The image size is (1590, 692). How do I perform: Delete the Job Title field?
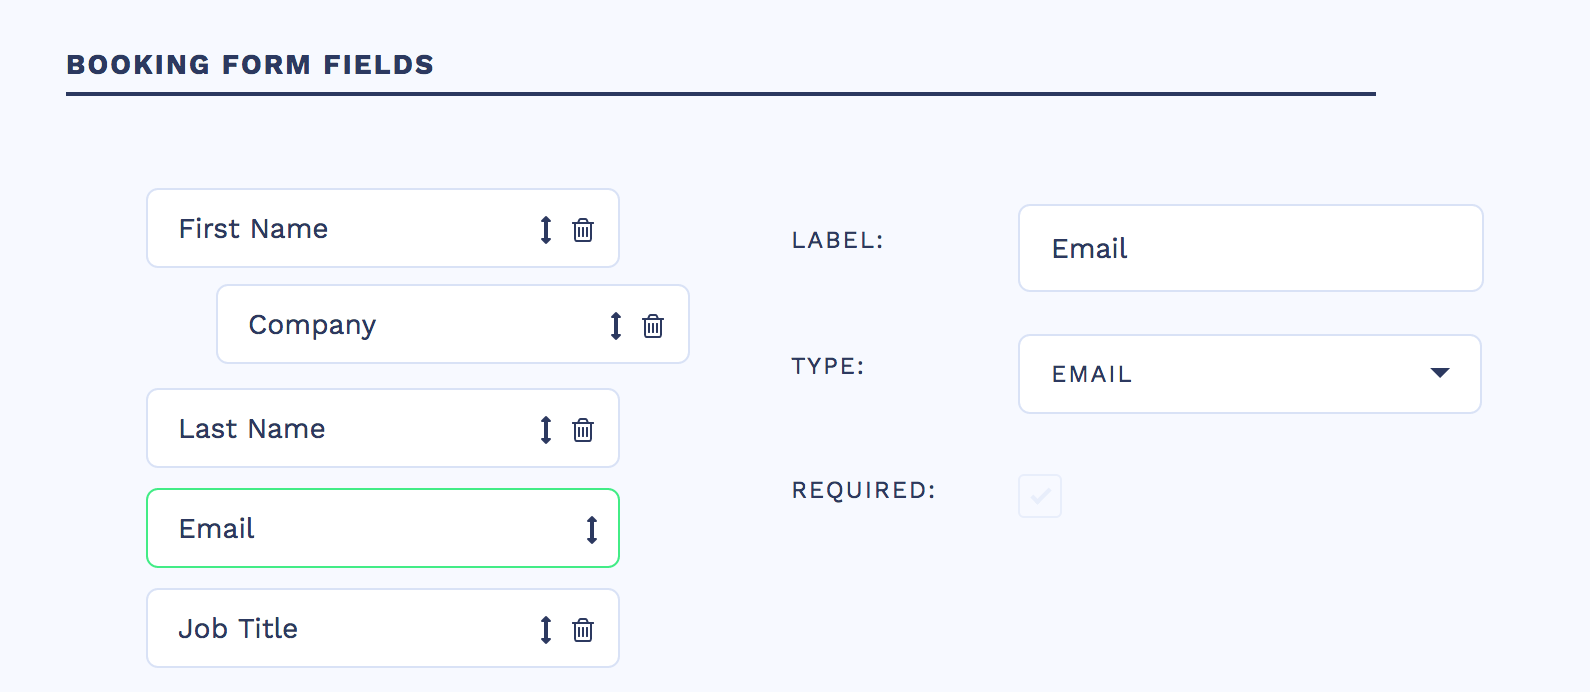(583, 630)
